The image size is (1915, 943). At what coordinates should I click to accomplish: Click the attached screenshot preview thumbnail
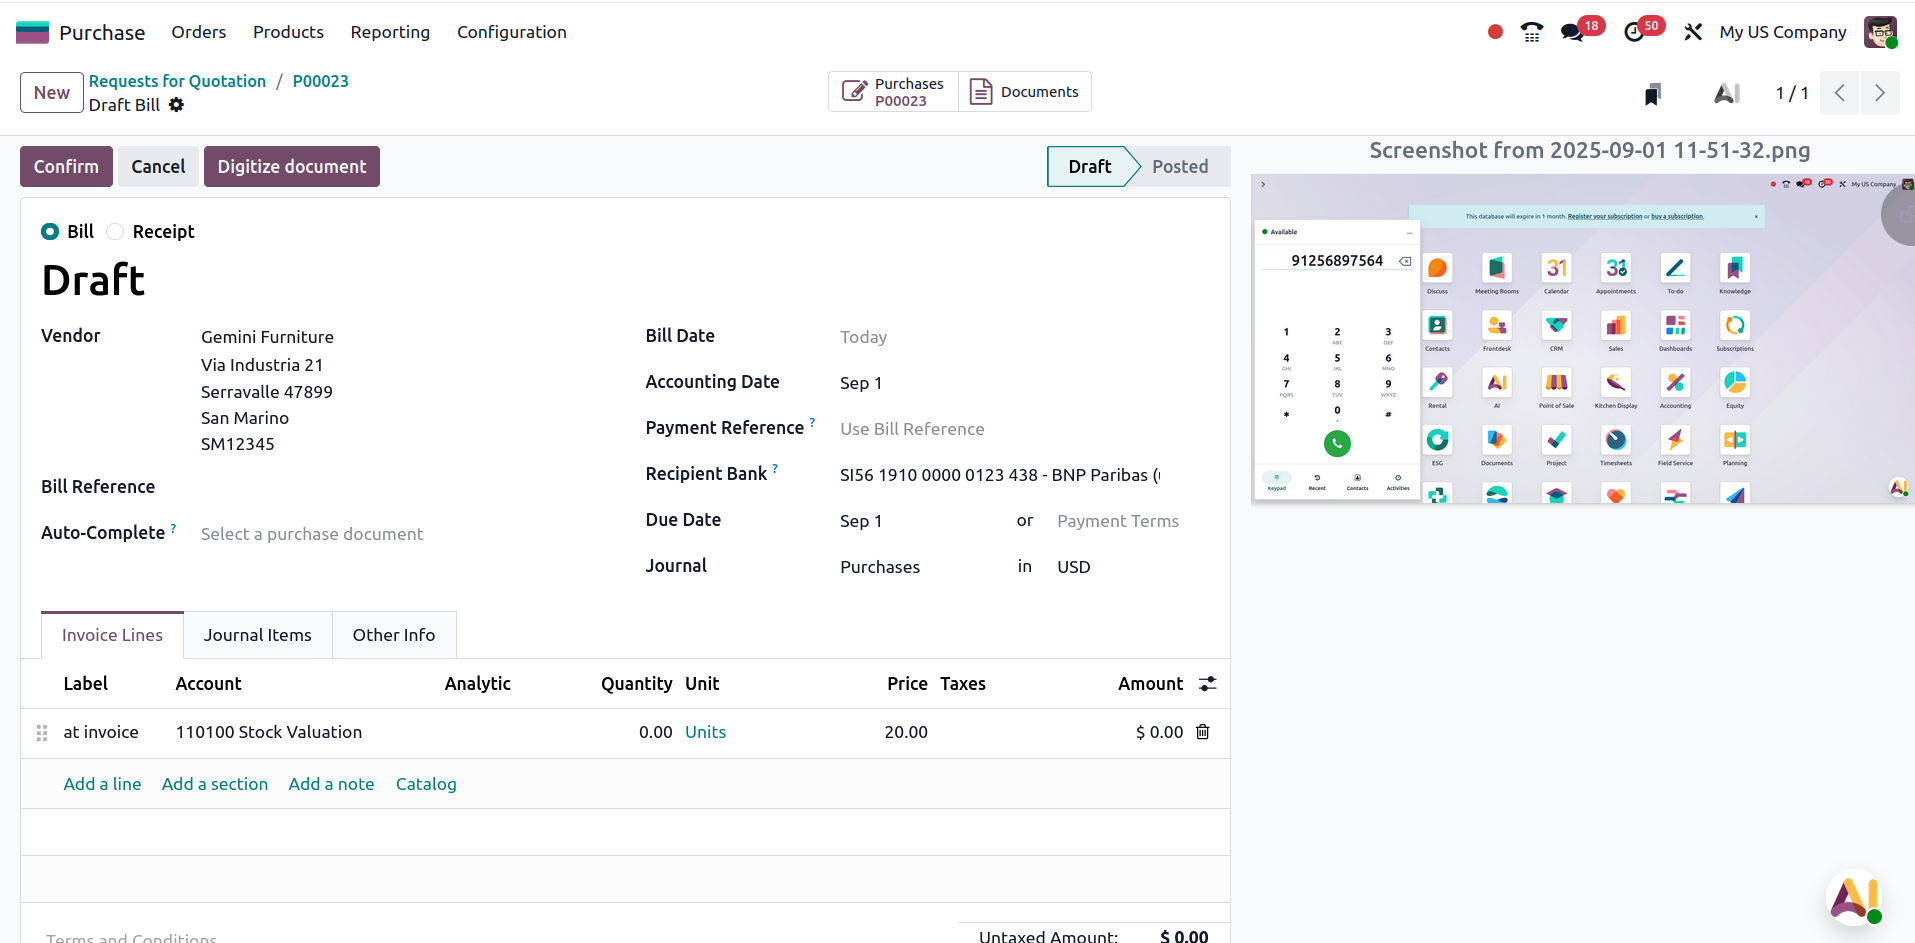pyautogui.click(x=1582, y=338)
